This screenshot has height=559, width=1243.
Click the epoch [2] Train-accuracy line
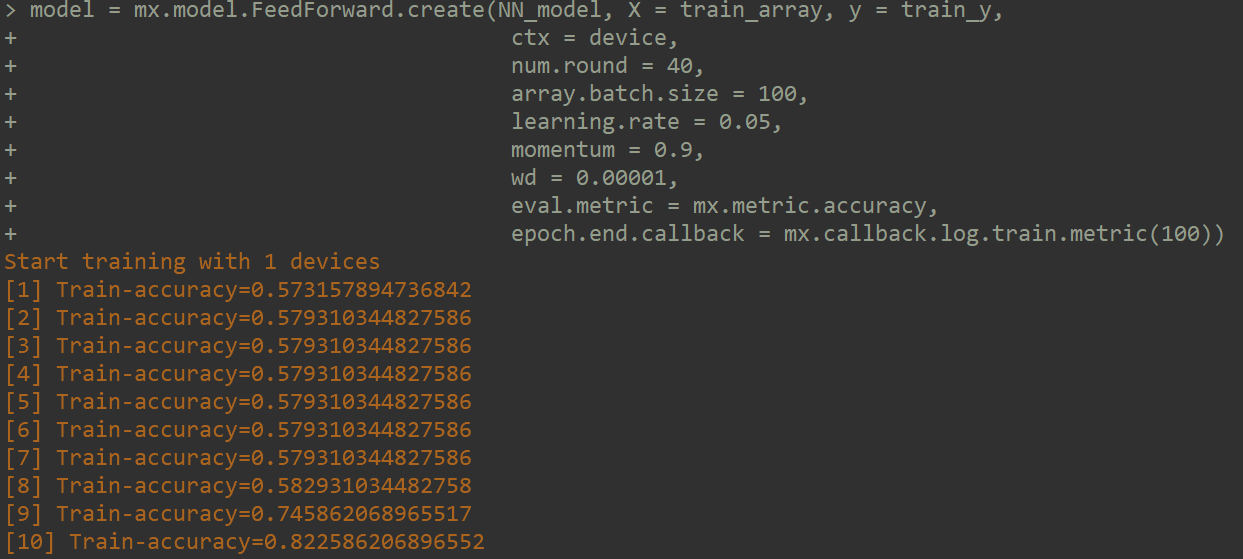click(x=238, y=318)
